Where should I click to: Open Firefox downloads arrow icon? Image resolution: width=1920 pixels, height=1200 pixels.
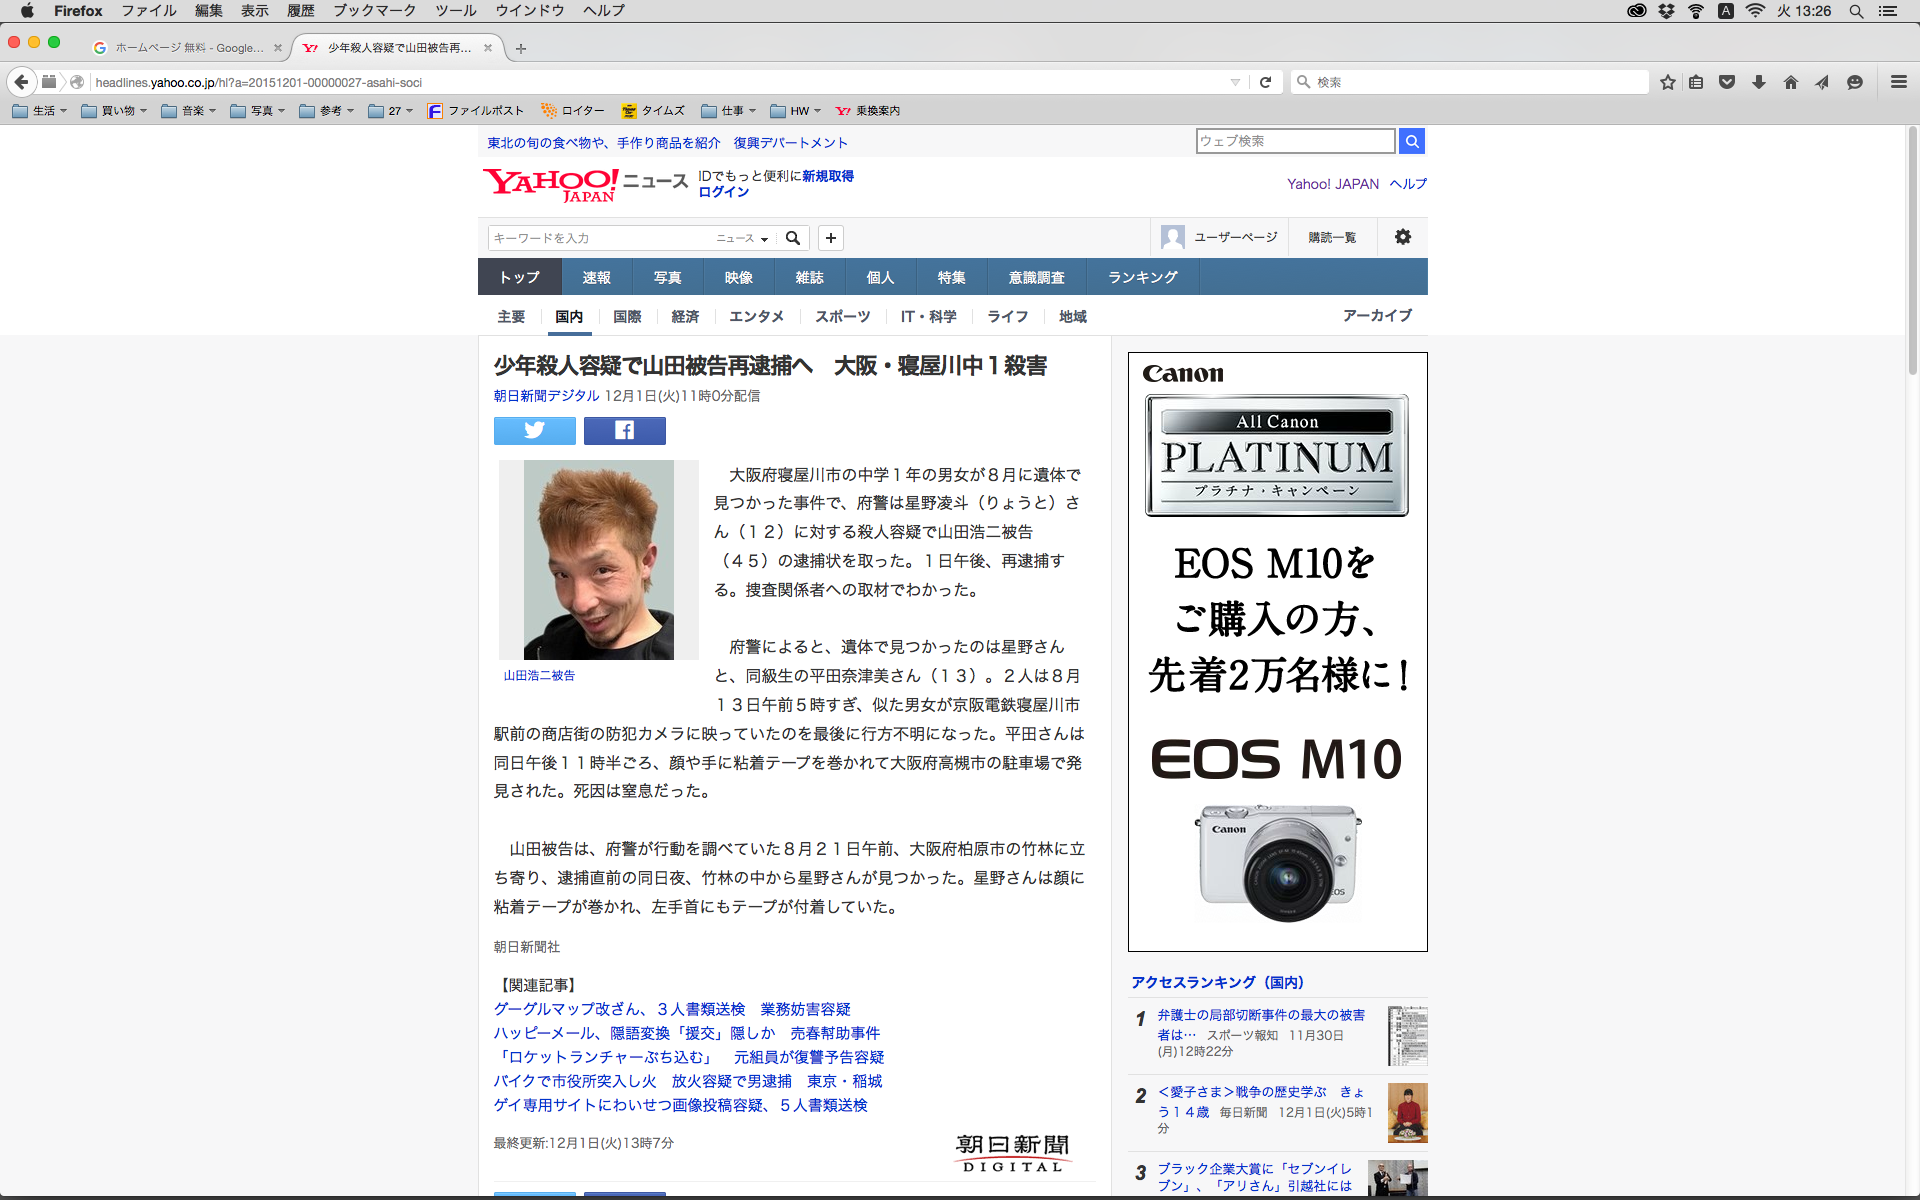point(1758,82)
